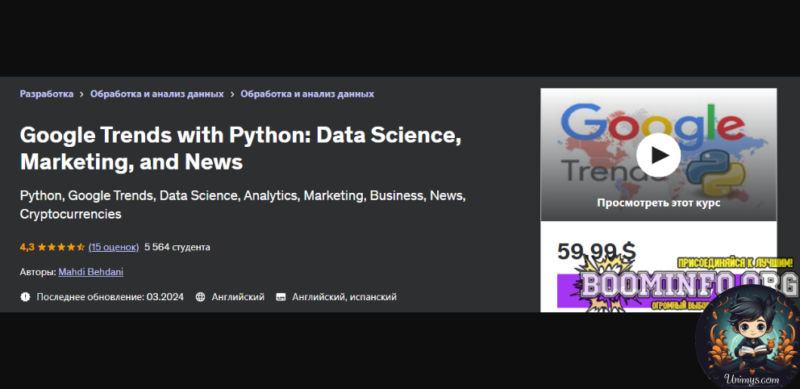800x389 pixels.
Task: Click the Последнее обновление: 03.2024 text
Action: click(x=110, y=297)
